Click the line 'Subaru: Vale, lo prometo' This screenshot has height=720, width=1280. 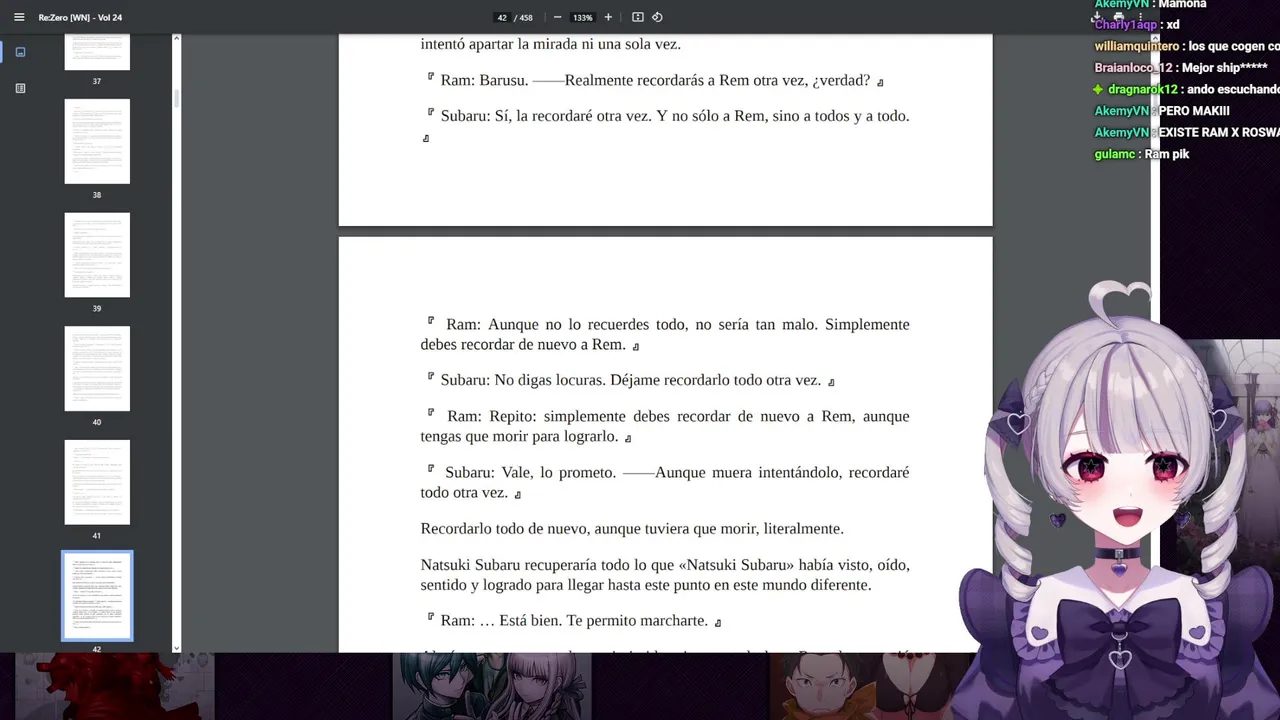(x=665, y=482)
